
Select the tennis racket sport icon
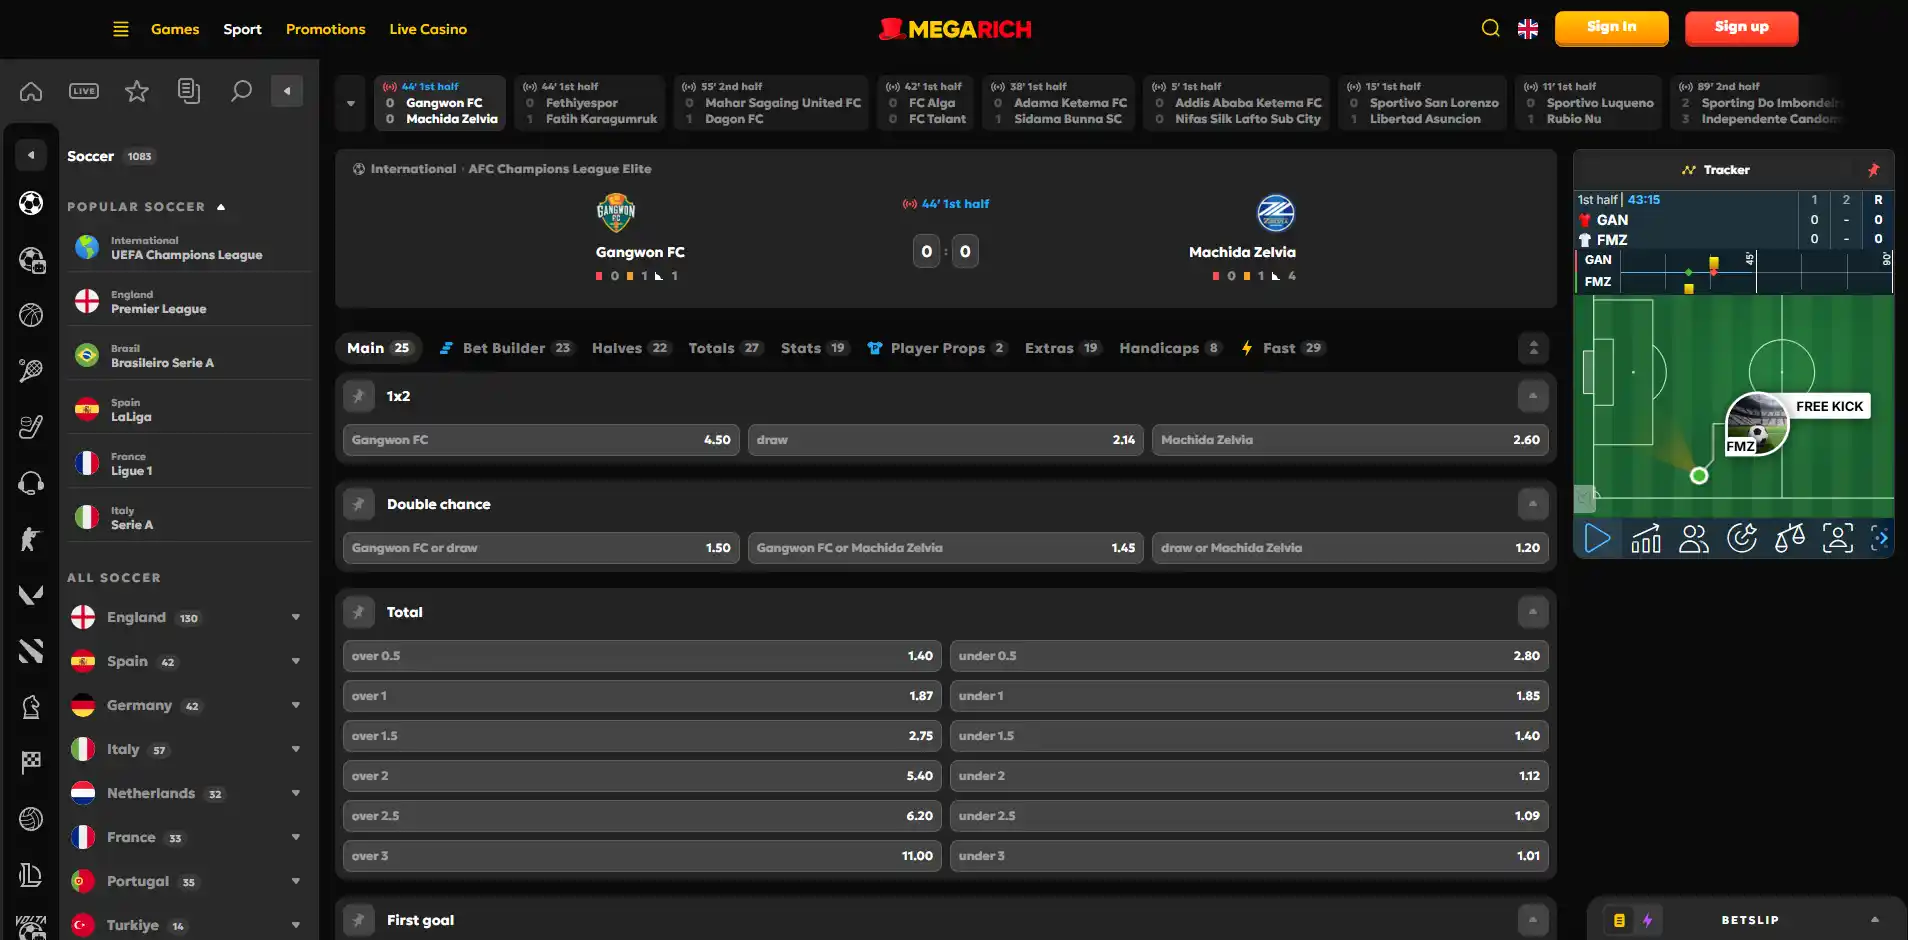(31, 371)
